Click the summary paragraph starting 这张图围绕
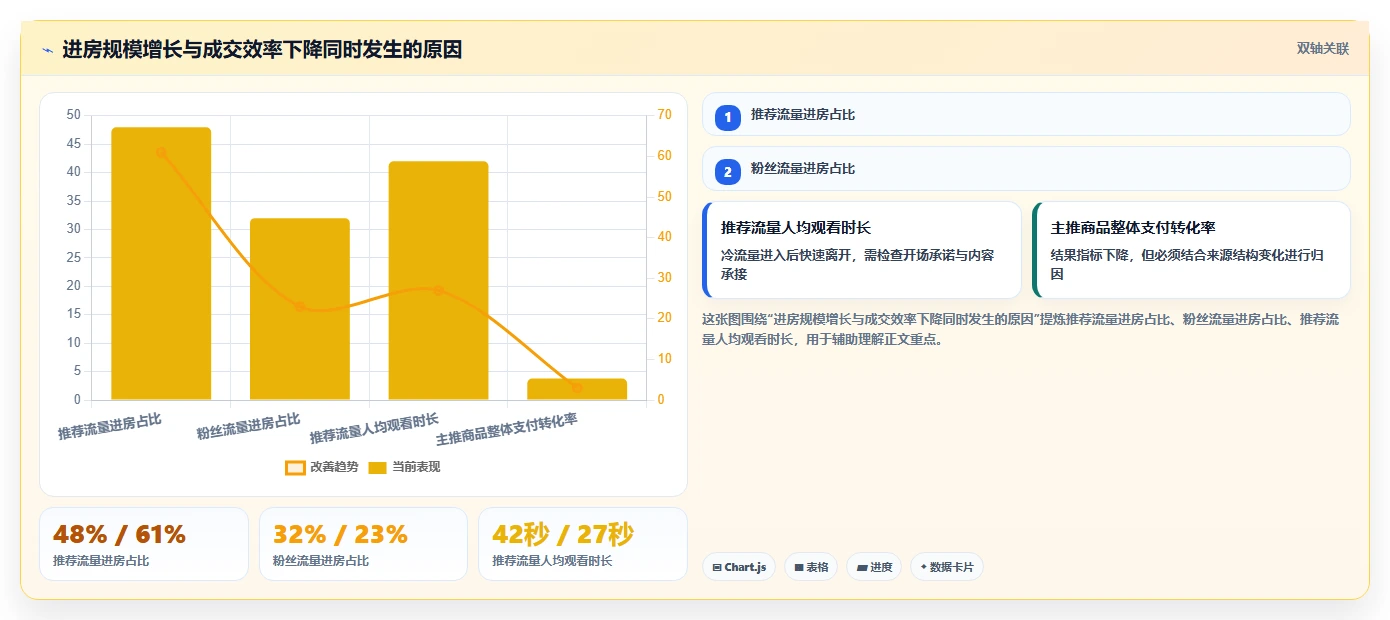This screenshot has width=1390, height=620. (x=1021, y=329)
